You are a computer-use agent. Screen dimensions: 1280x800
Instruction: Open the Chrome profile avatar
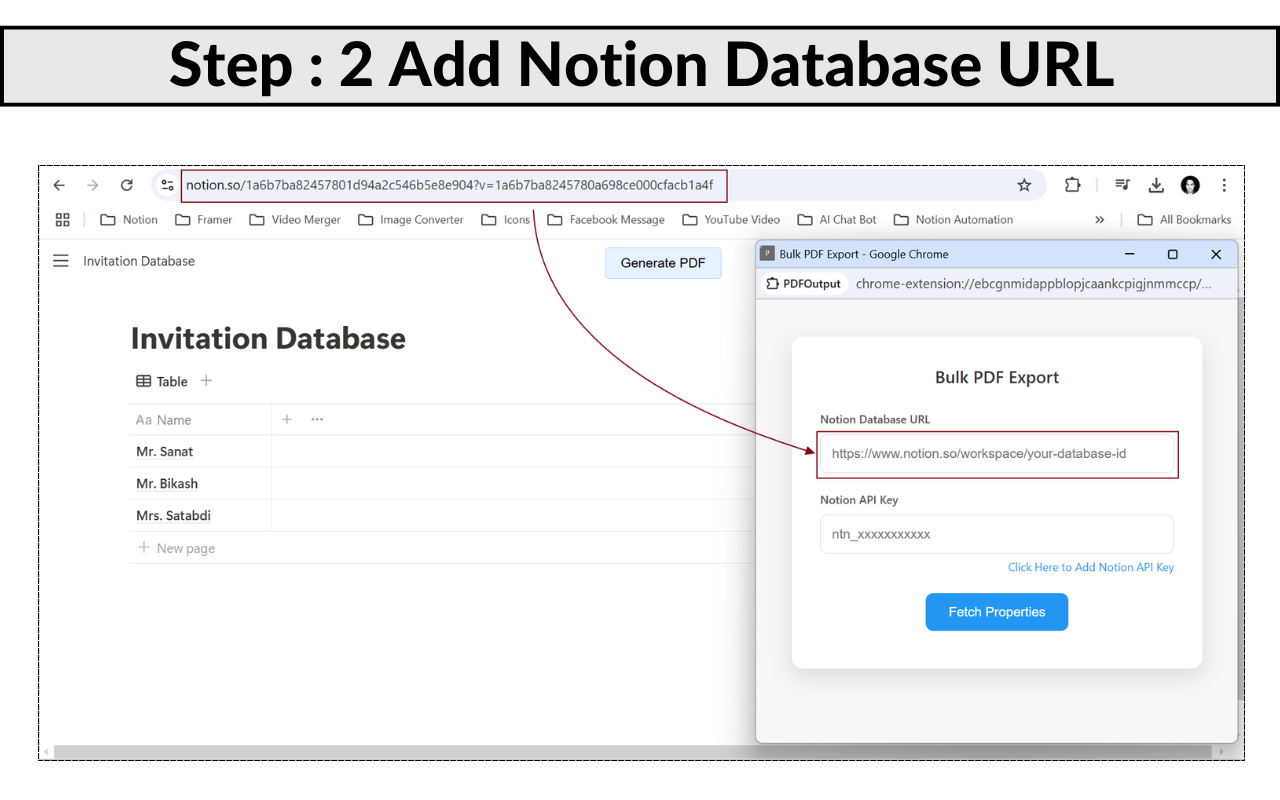coord(1190,185)
